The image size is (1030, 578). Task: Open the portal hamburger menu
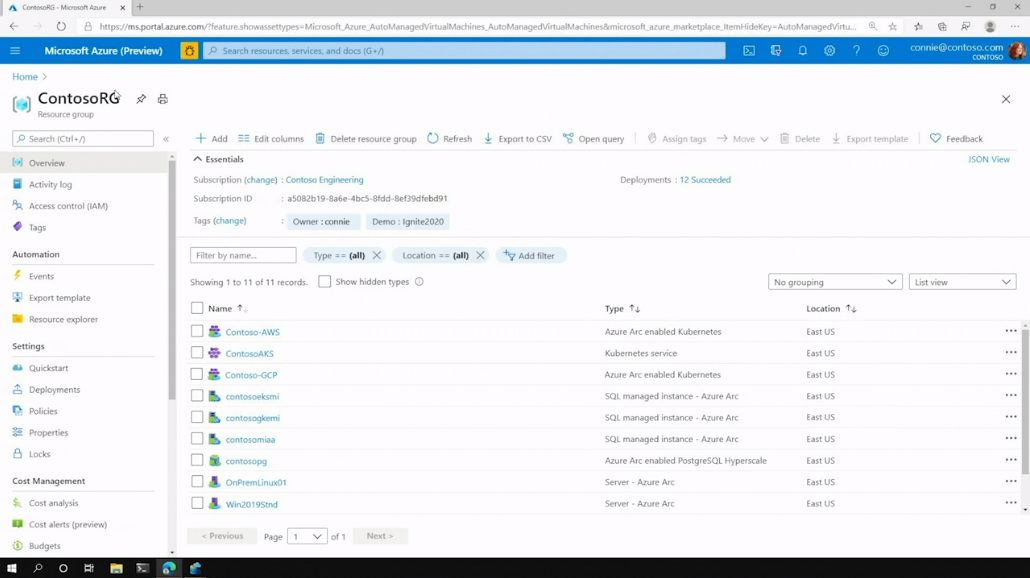click(x=15, y=51)
